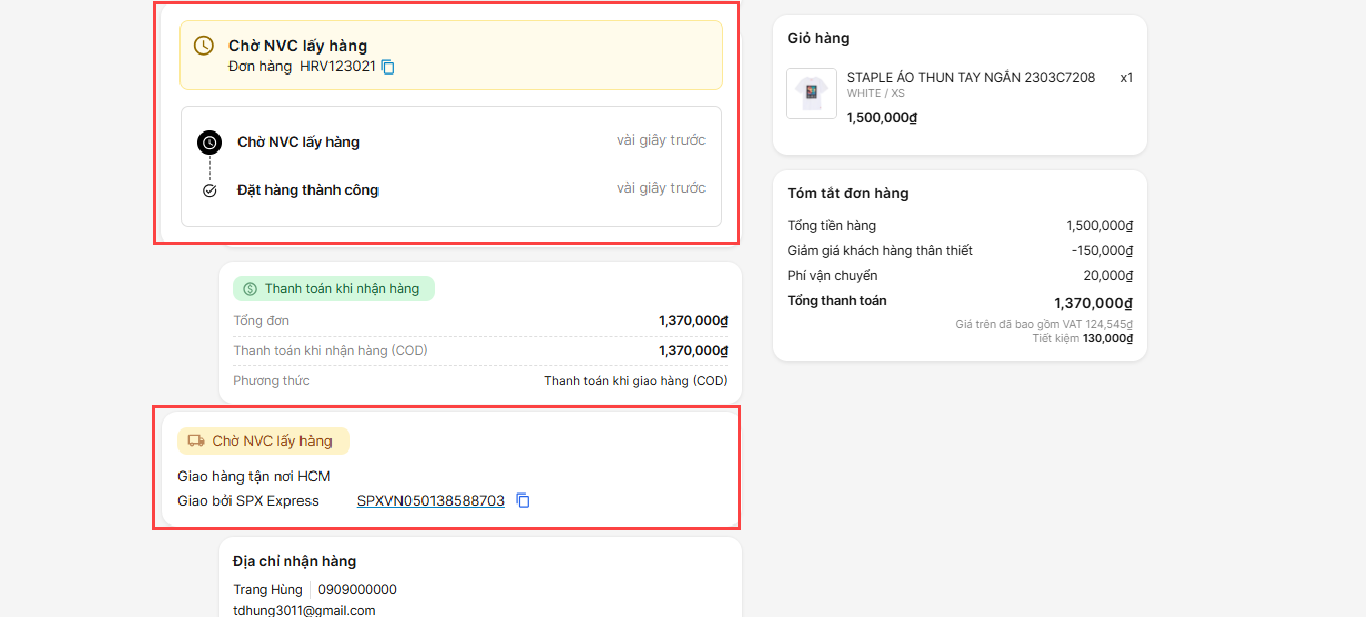Click the phone number 0909000000
Screen dimensions: 1366x617
click(x=357, y=589)
